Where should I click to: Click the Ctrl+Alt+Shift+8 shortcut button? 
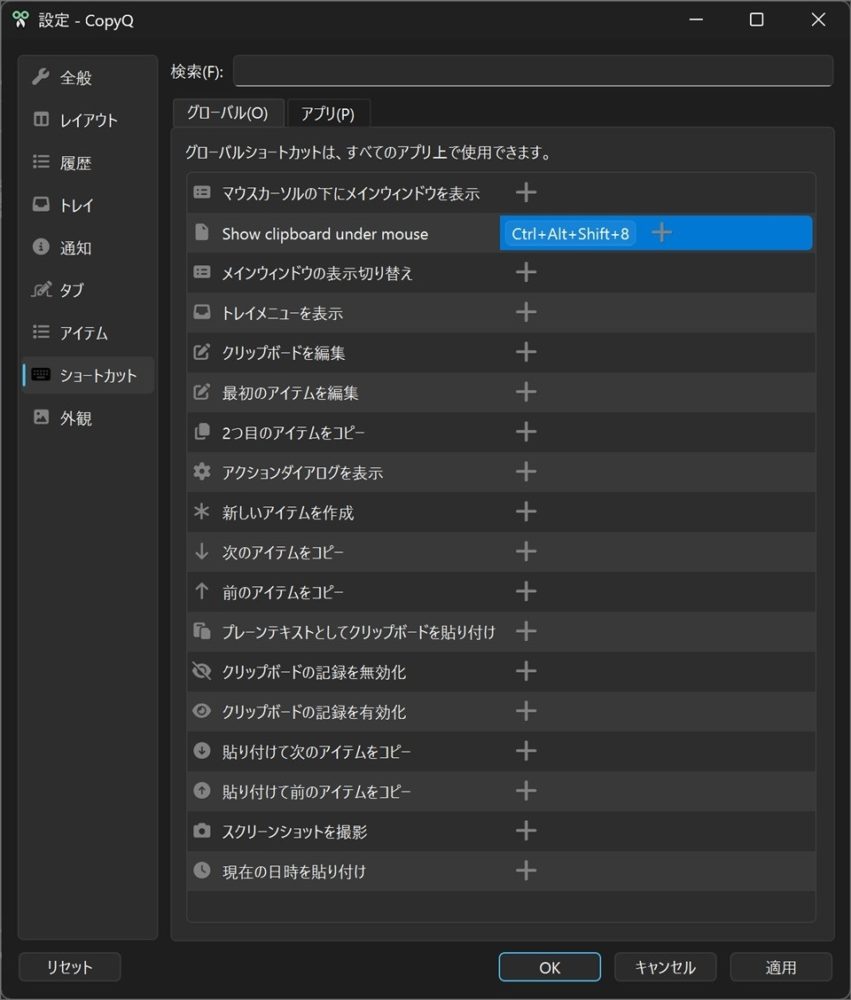point(570,233)
